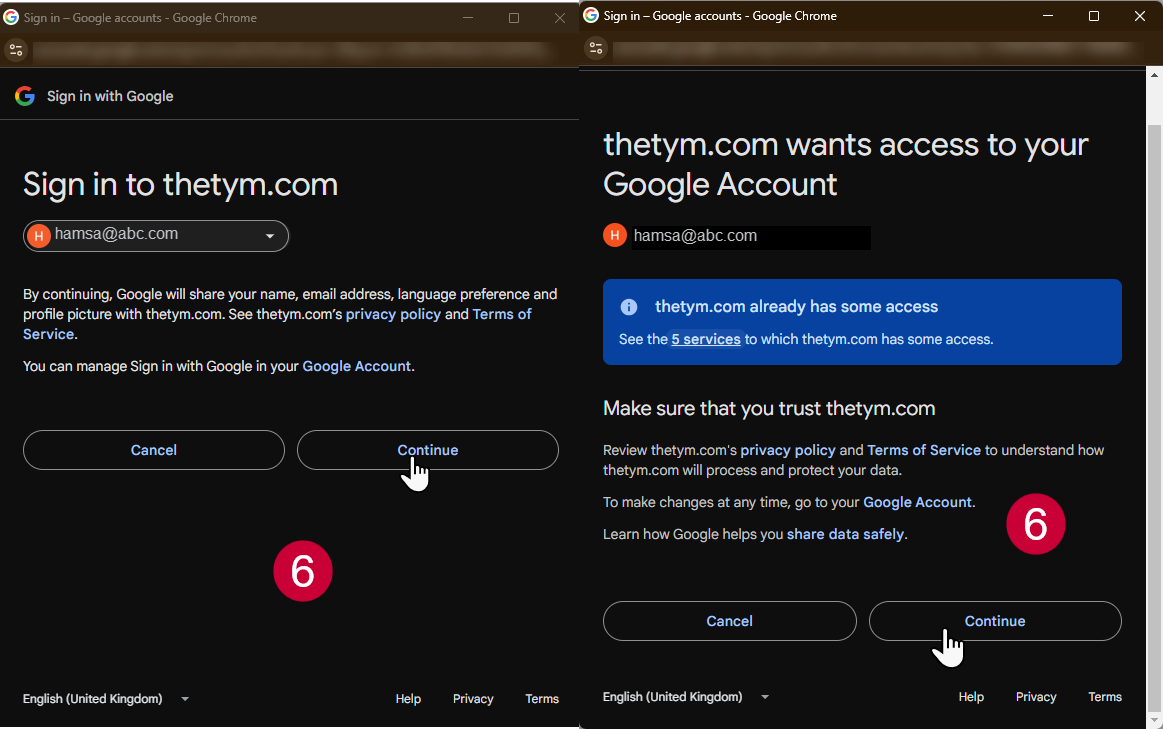
Task: Click the text "thetym.com already has some access"
Action: point(797,306)
